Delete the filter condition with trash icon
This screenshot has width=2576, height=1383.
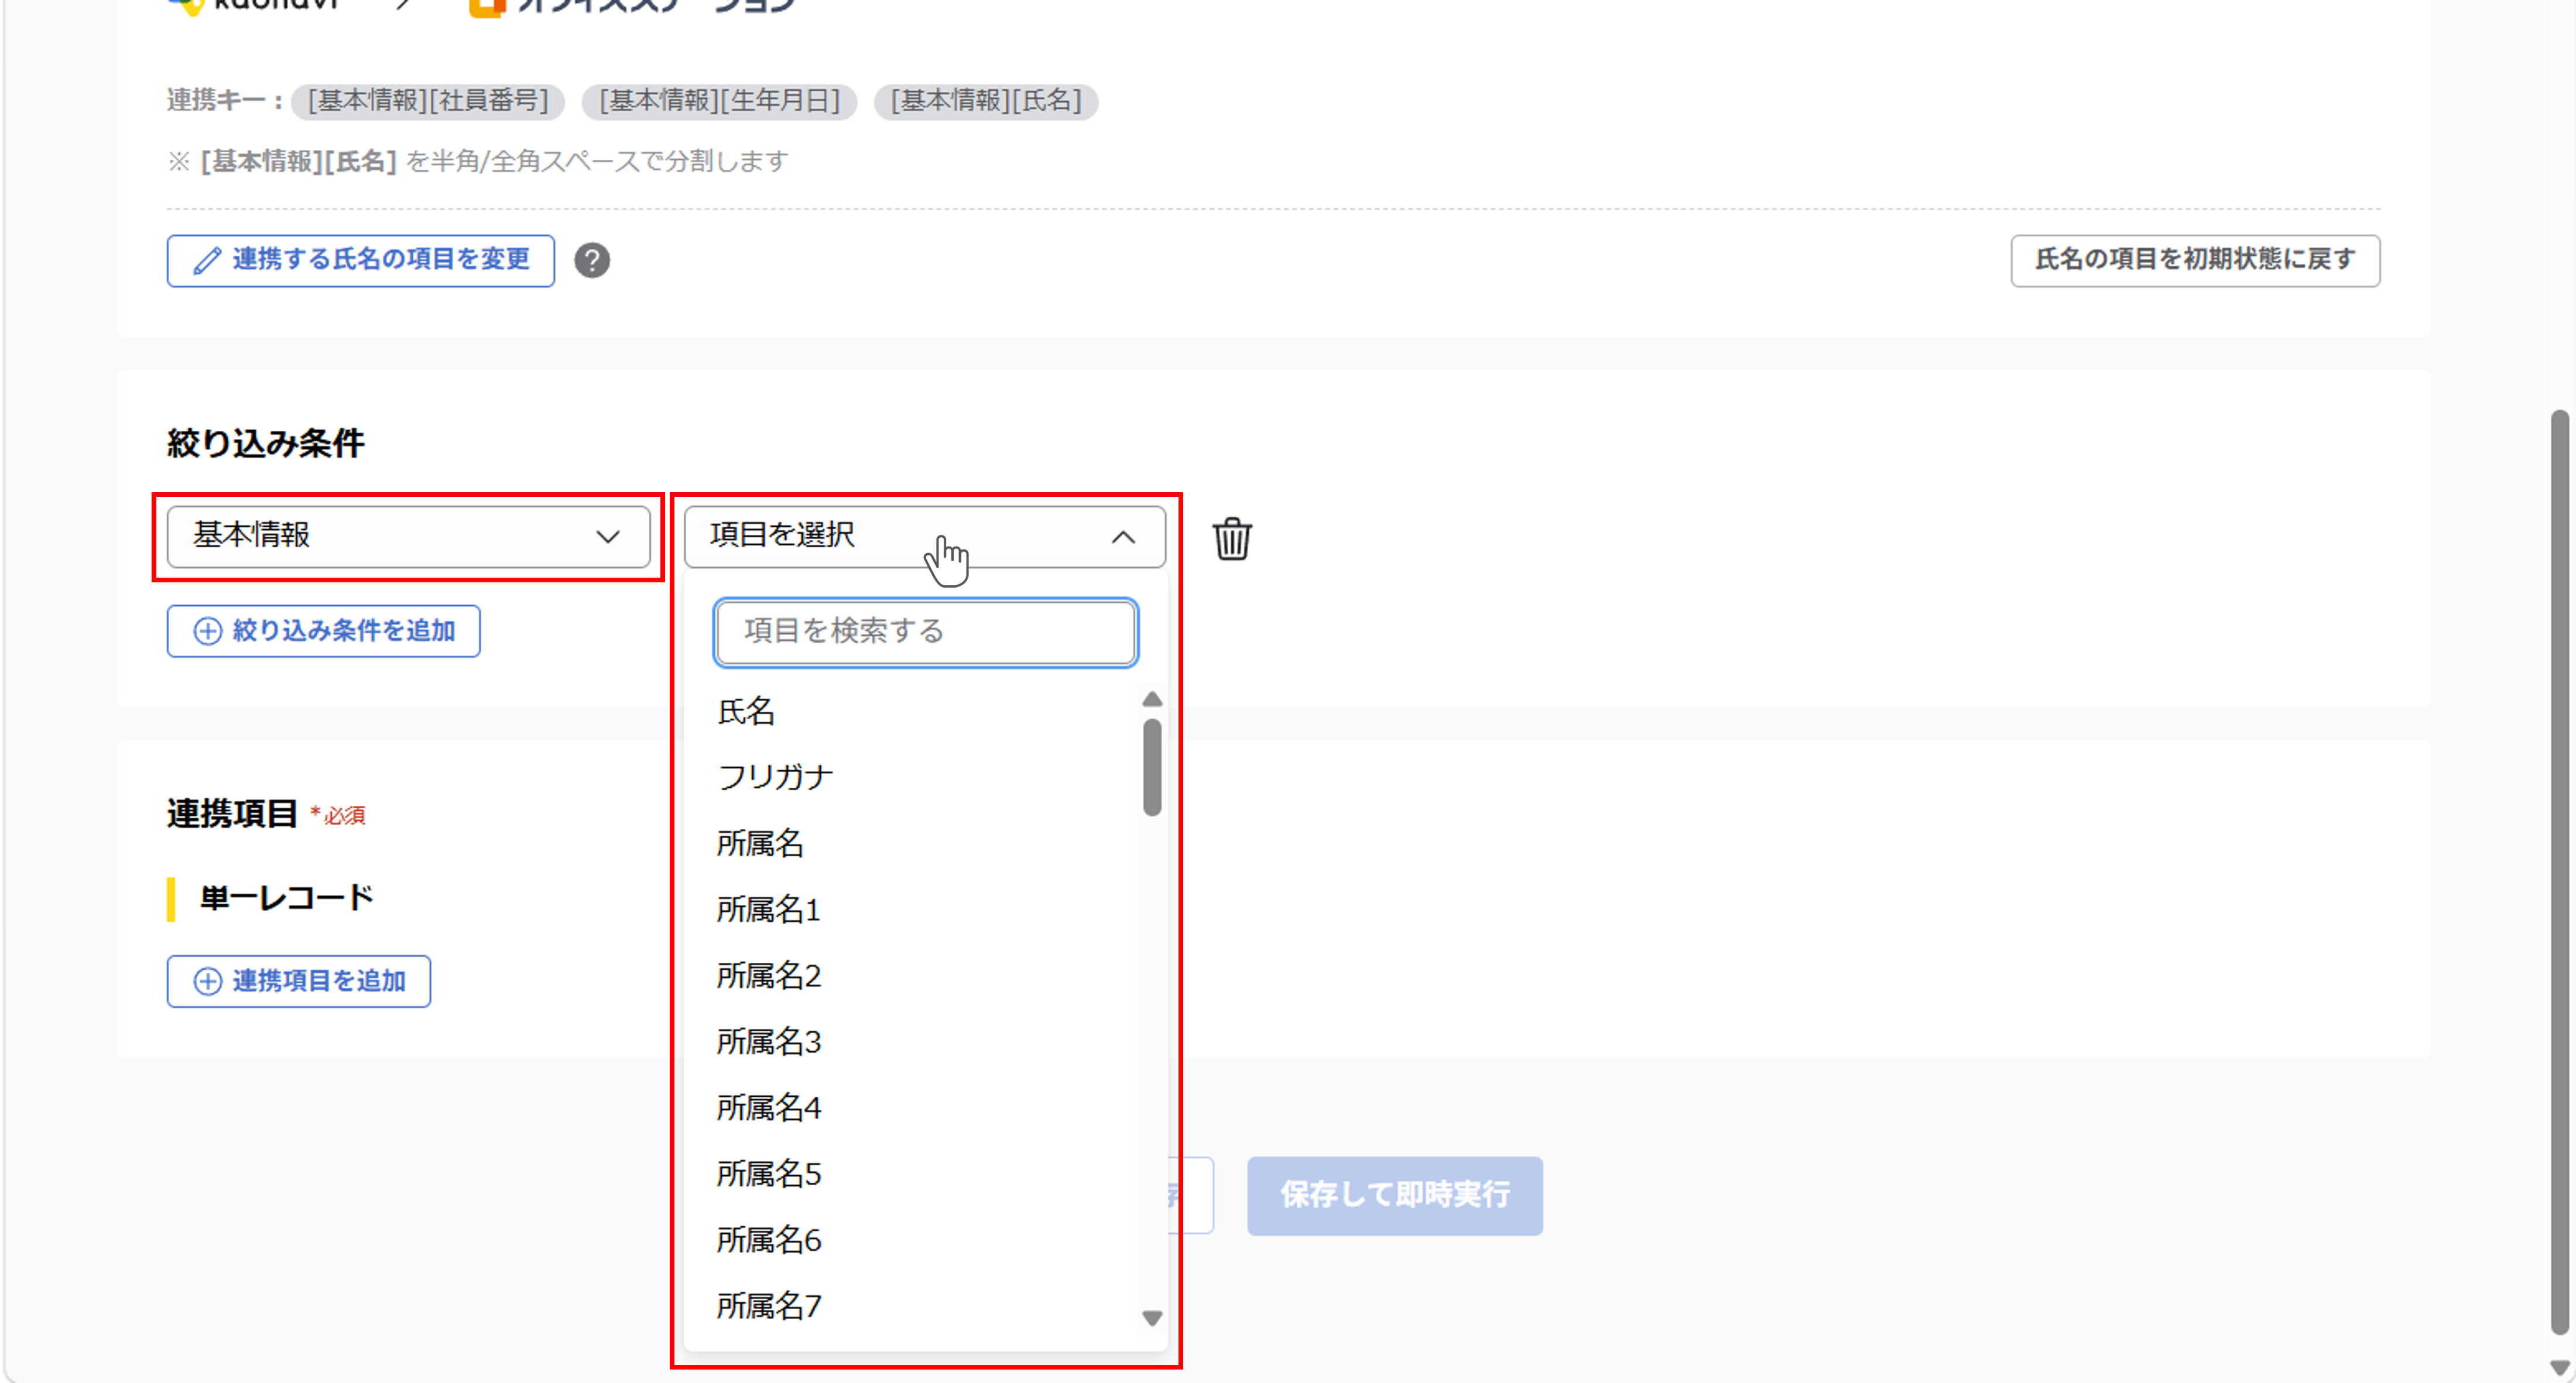tap(1232, 539)
